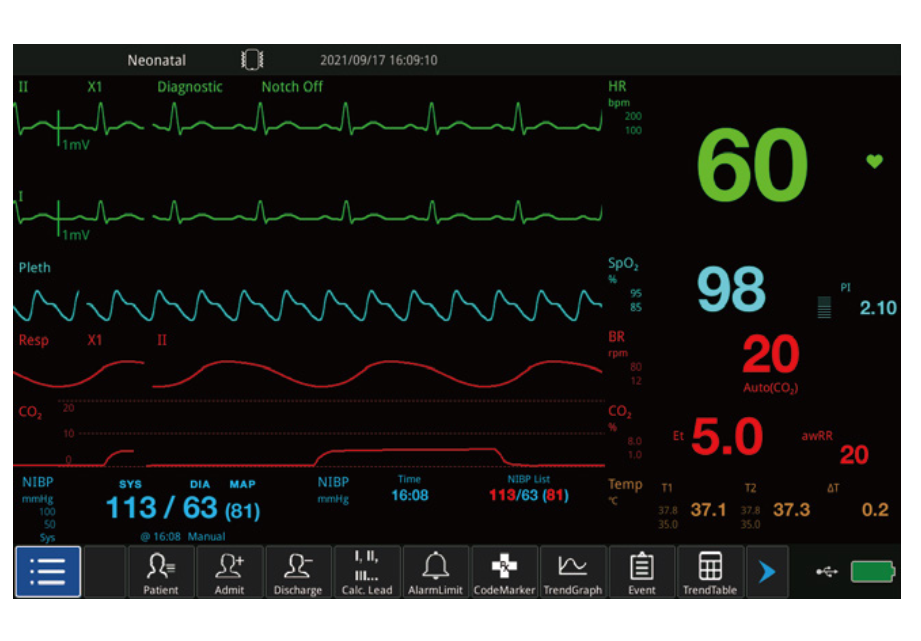Open the main menu list button
921x641 pixels.
(47, 572)
